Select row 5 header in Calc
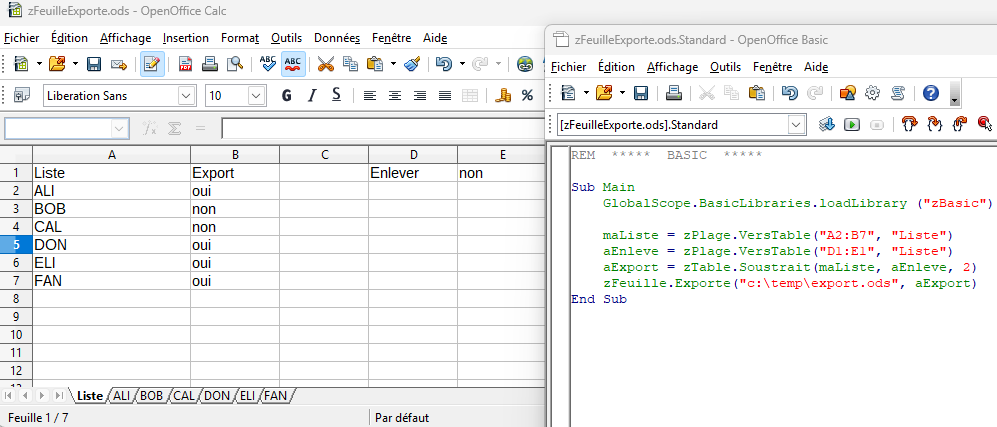Viewport: 997px width, 427px height. click(x=16, y=245)
